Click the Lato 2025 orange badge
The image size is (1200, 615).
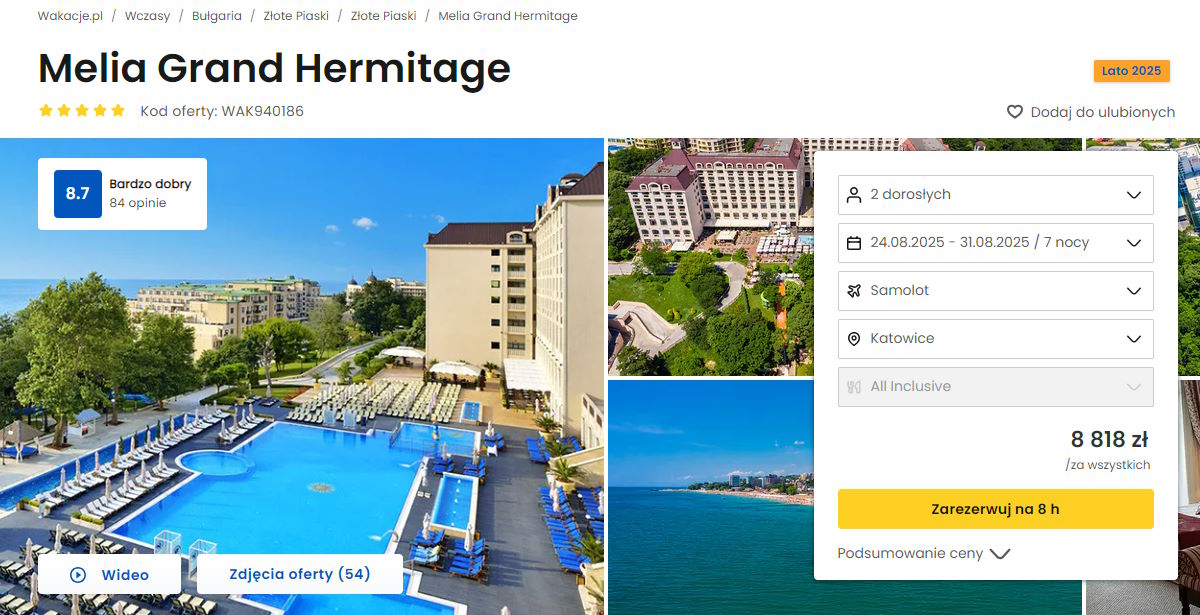pos(1132,71)
